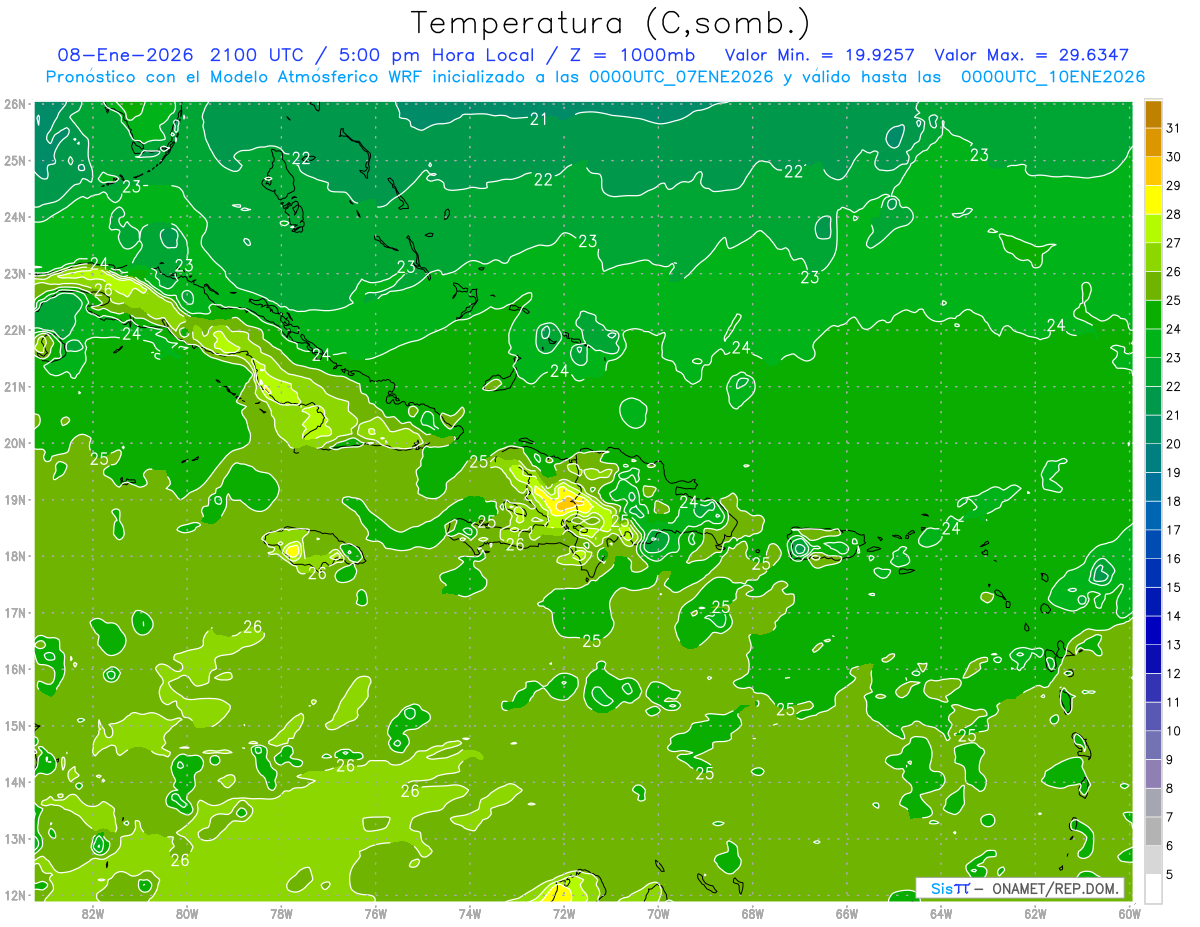
Task: Select the "0000UTC_10ENE2026" valid-until time text
Action: (x=1053, y=77)
